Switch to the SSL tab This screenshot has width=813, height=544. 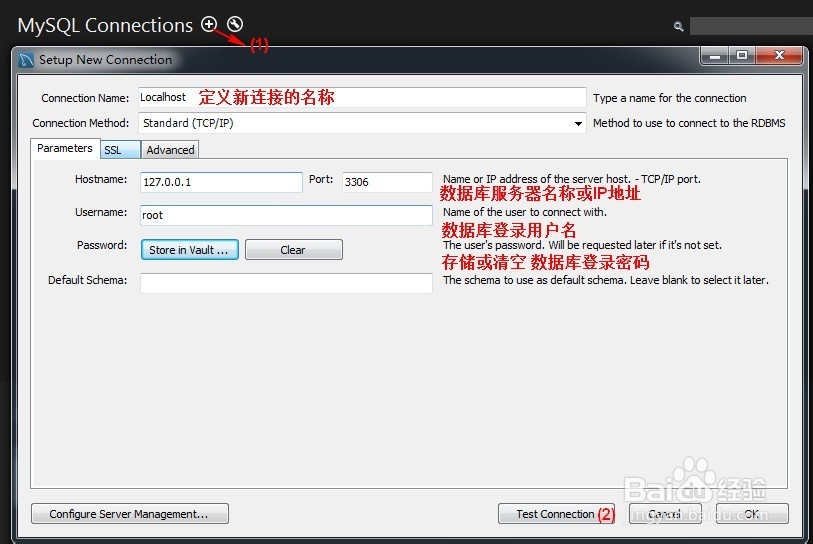120,150
